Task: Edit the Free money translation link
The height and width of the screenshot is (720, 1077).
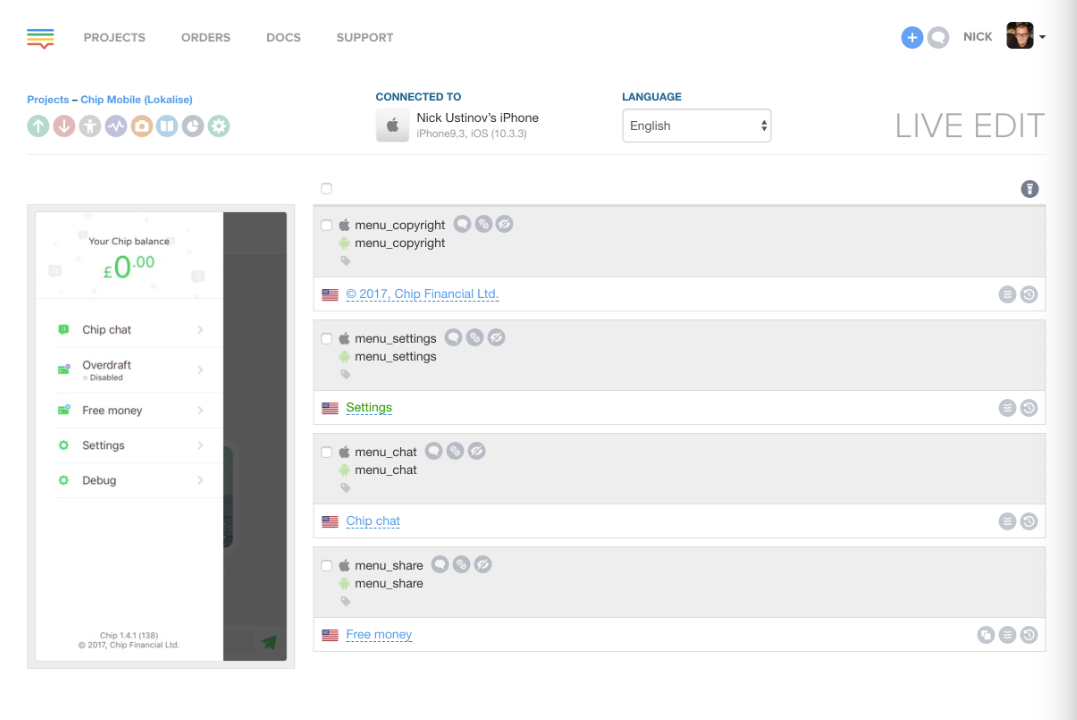Action: point(379,634)
